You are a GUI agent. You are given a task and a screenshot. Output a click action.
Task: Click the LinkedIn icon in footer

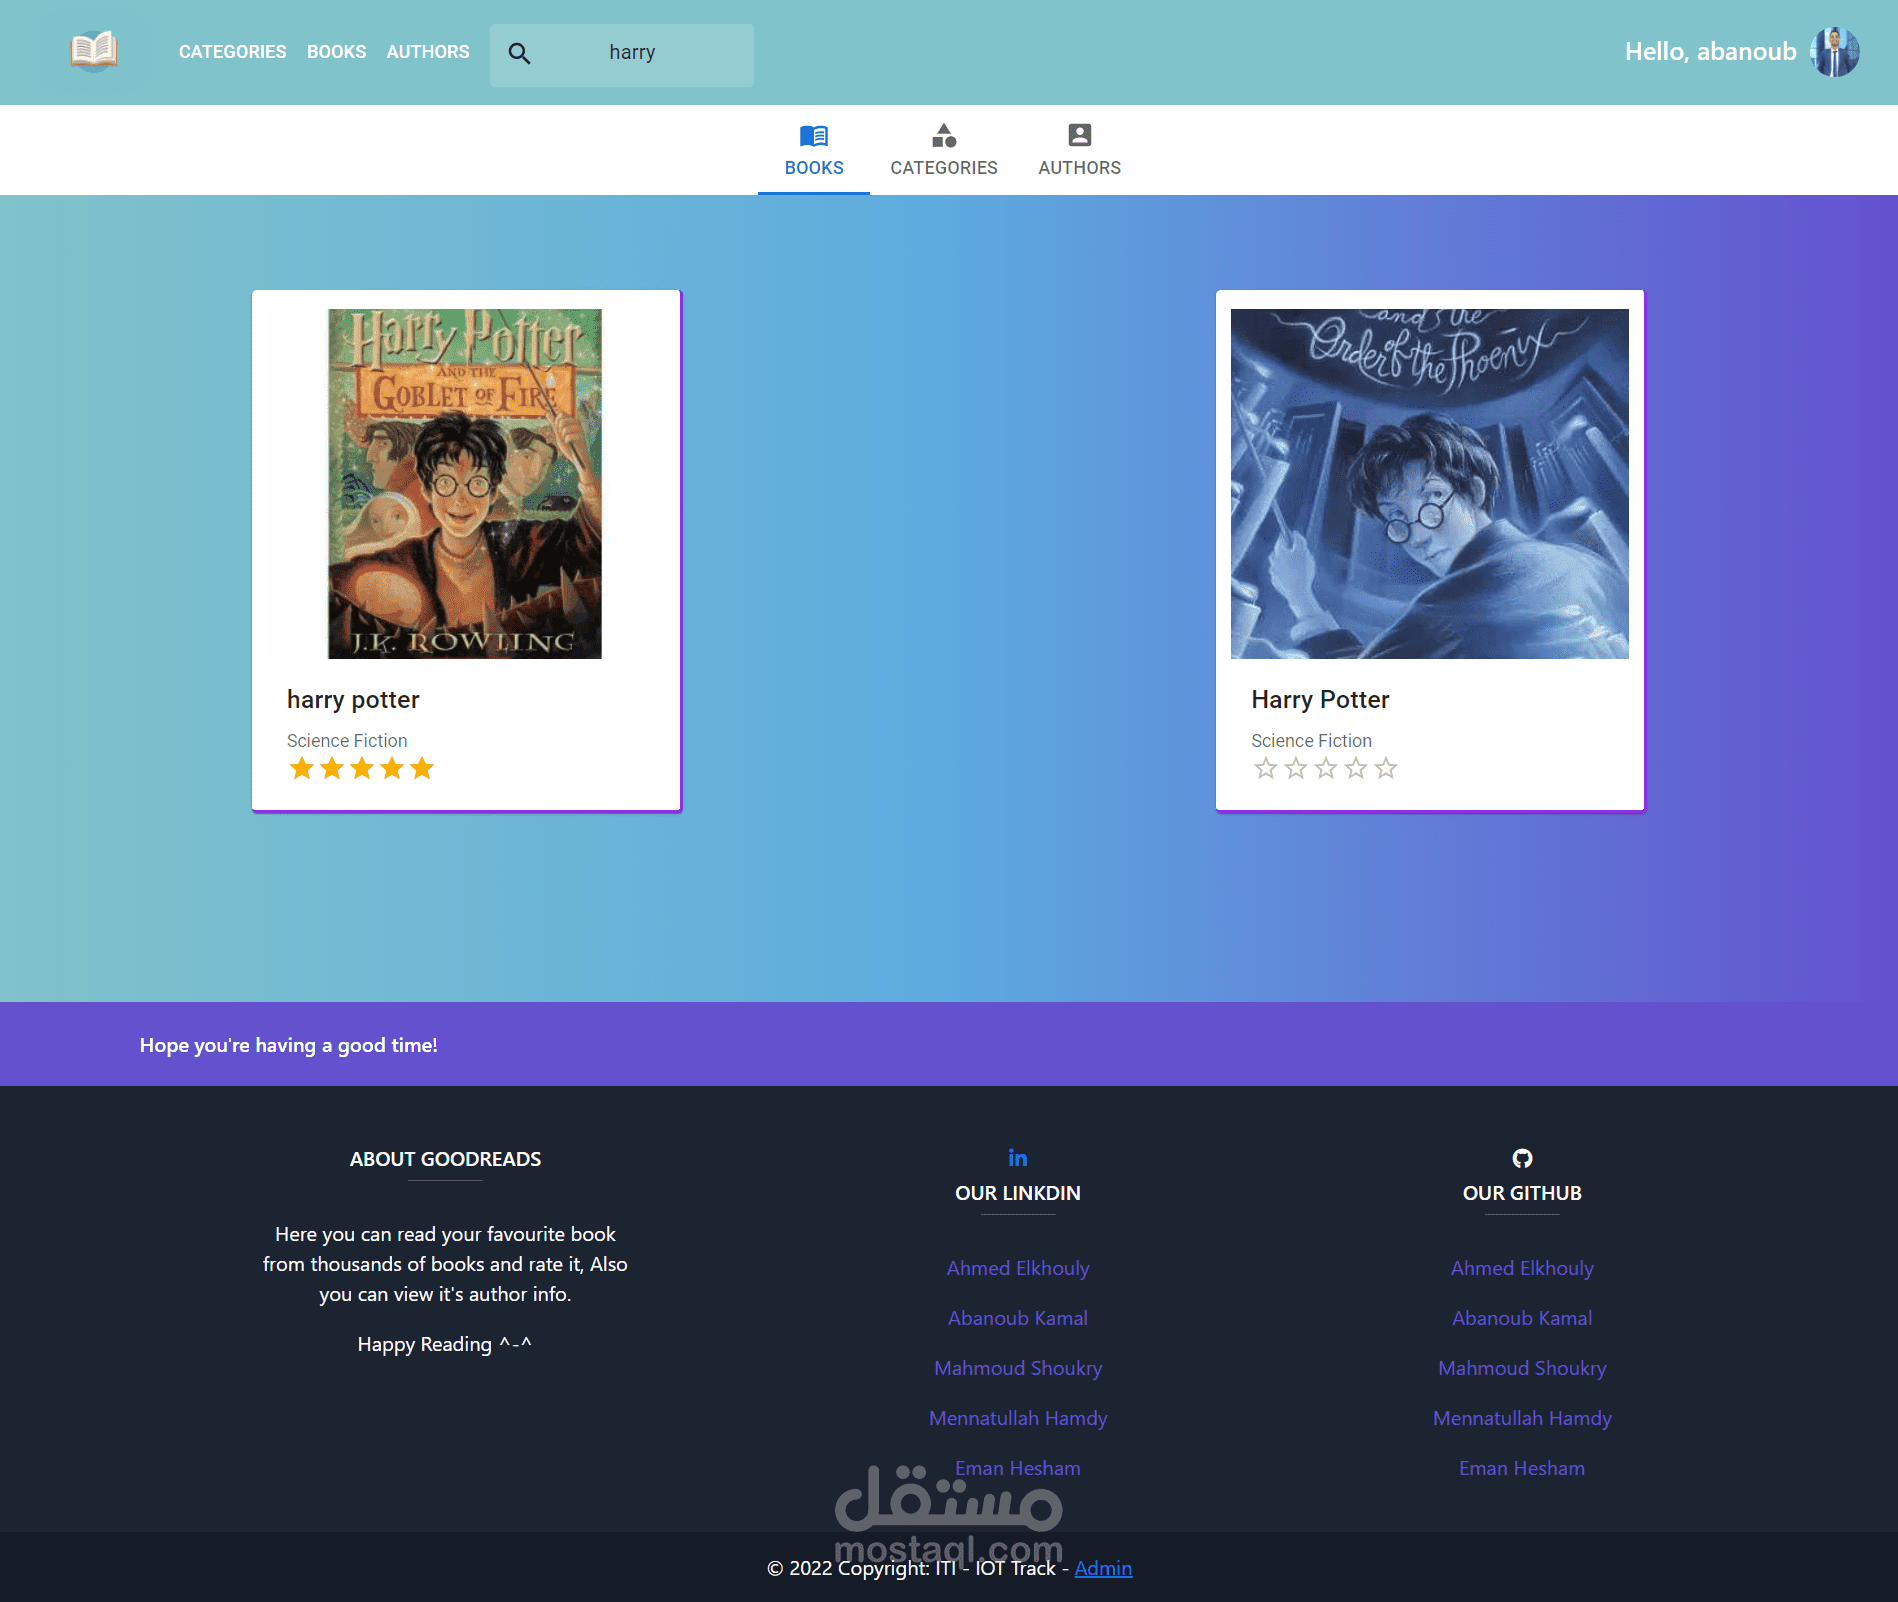pos(1017,1158)
